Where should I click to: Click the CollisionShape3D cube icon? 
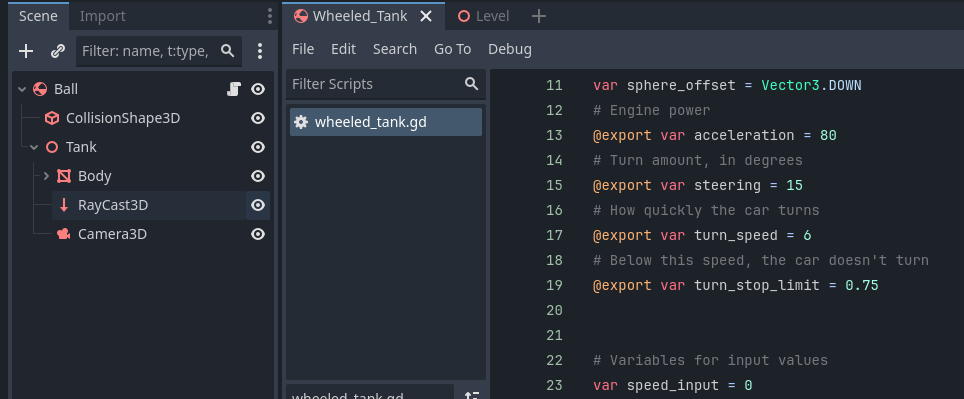tap(52, 118)
